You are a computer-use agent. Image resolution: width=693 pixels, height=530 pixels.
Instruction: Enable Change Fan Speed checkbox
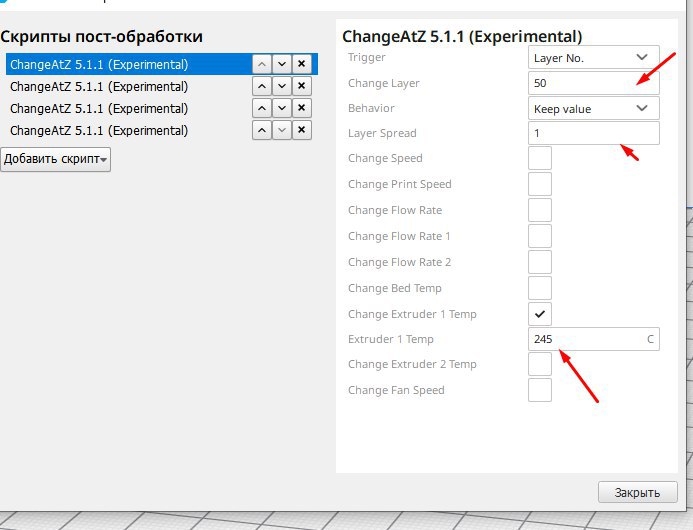540,390
